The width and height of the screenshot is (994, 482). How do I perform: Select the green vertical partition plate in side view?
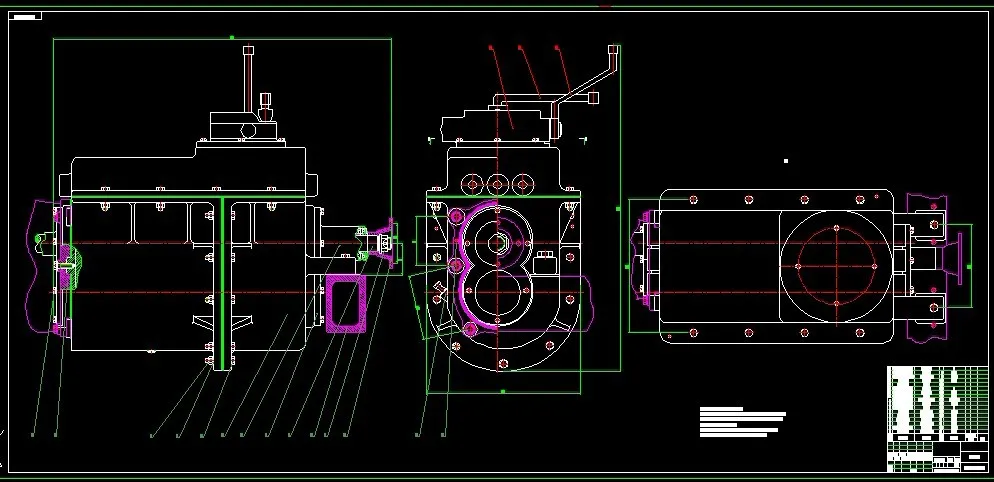pyautogui.click(x=223, y=283)
